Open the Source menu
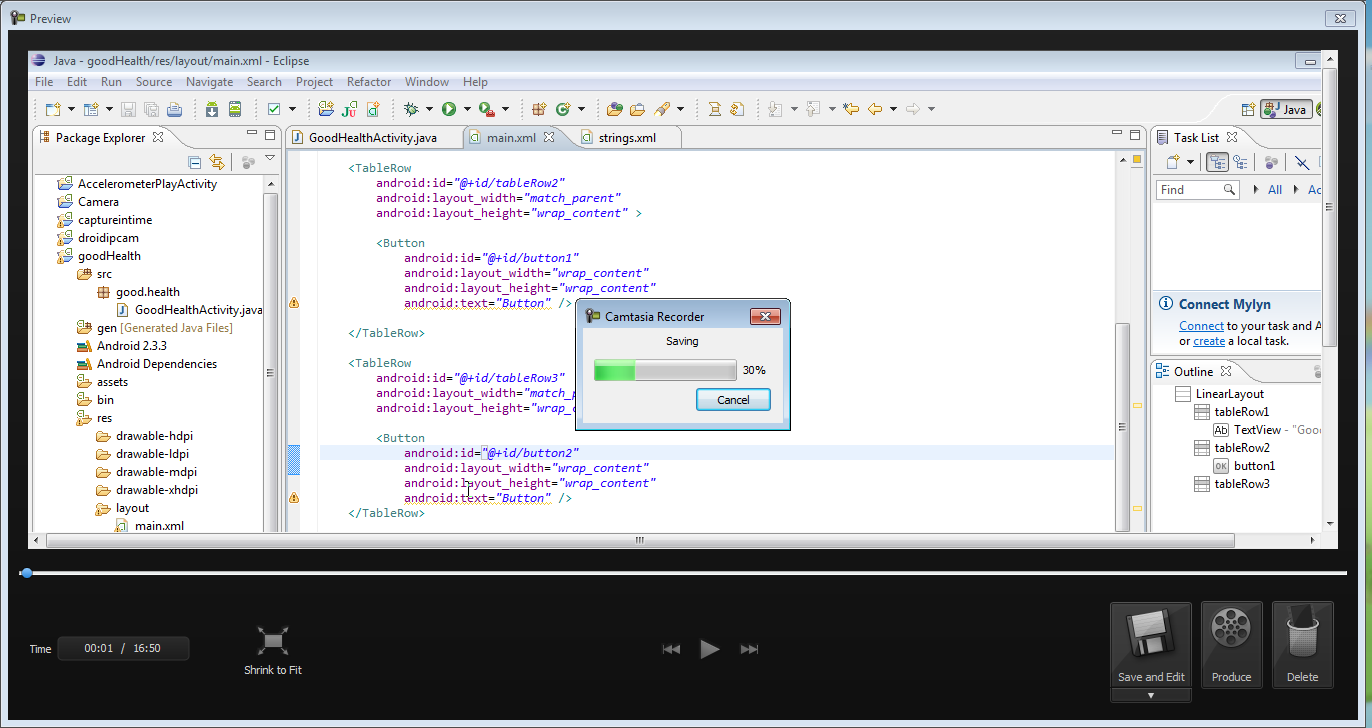 (154, 82)
